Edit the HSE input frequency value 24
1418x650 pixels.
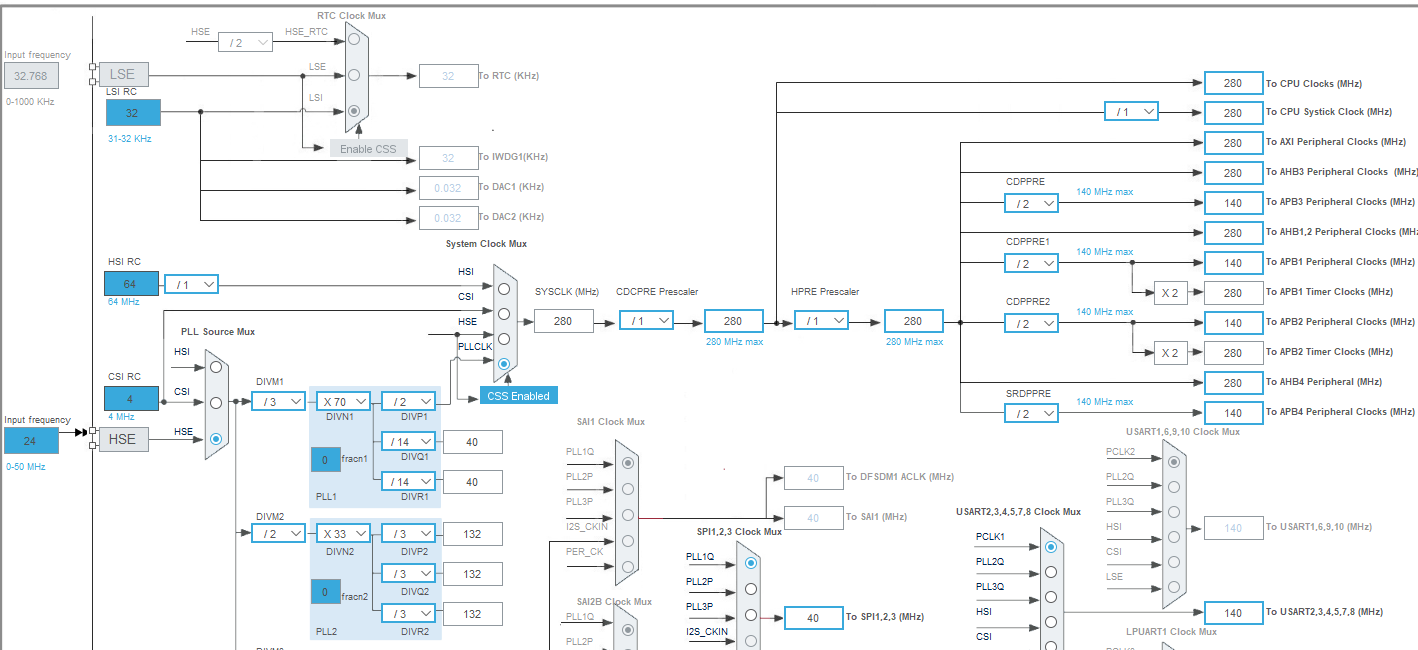[30, 439]
